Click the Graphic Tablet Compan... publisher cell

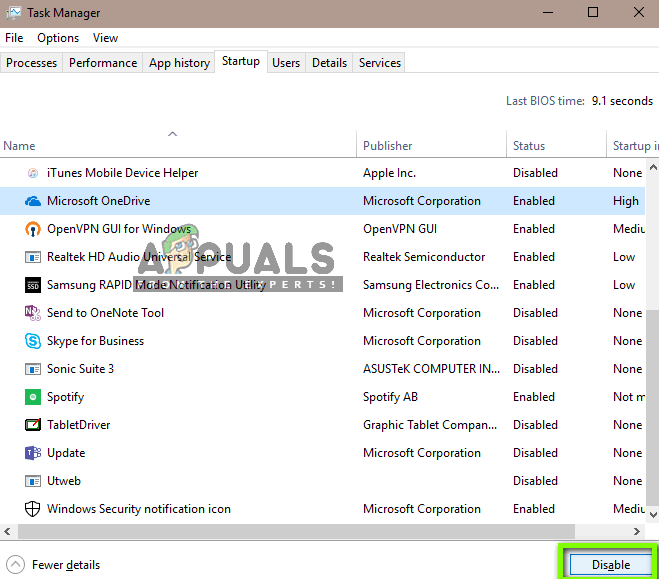(430, 425)
